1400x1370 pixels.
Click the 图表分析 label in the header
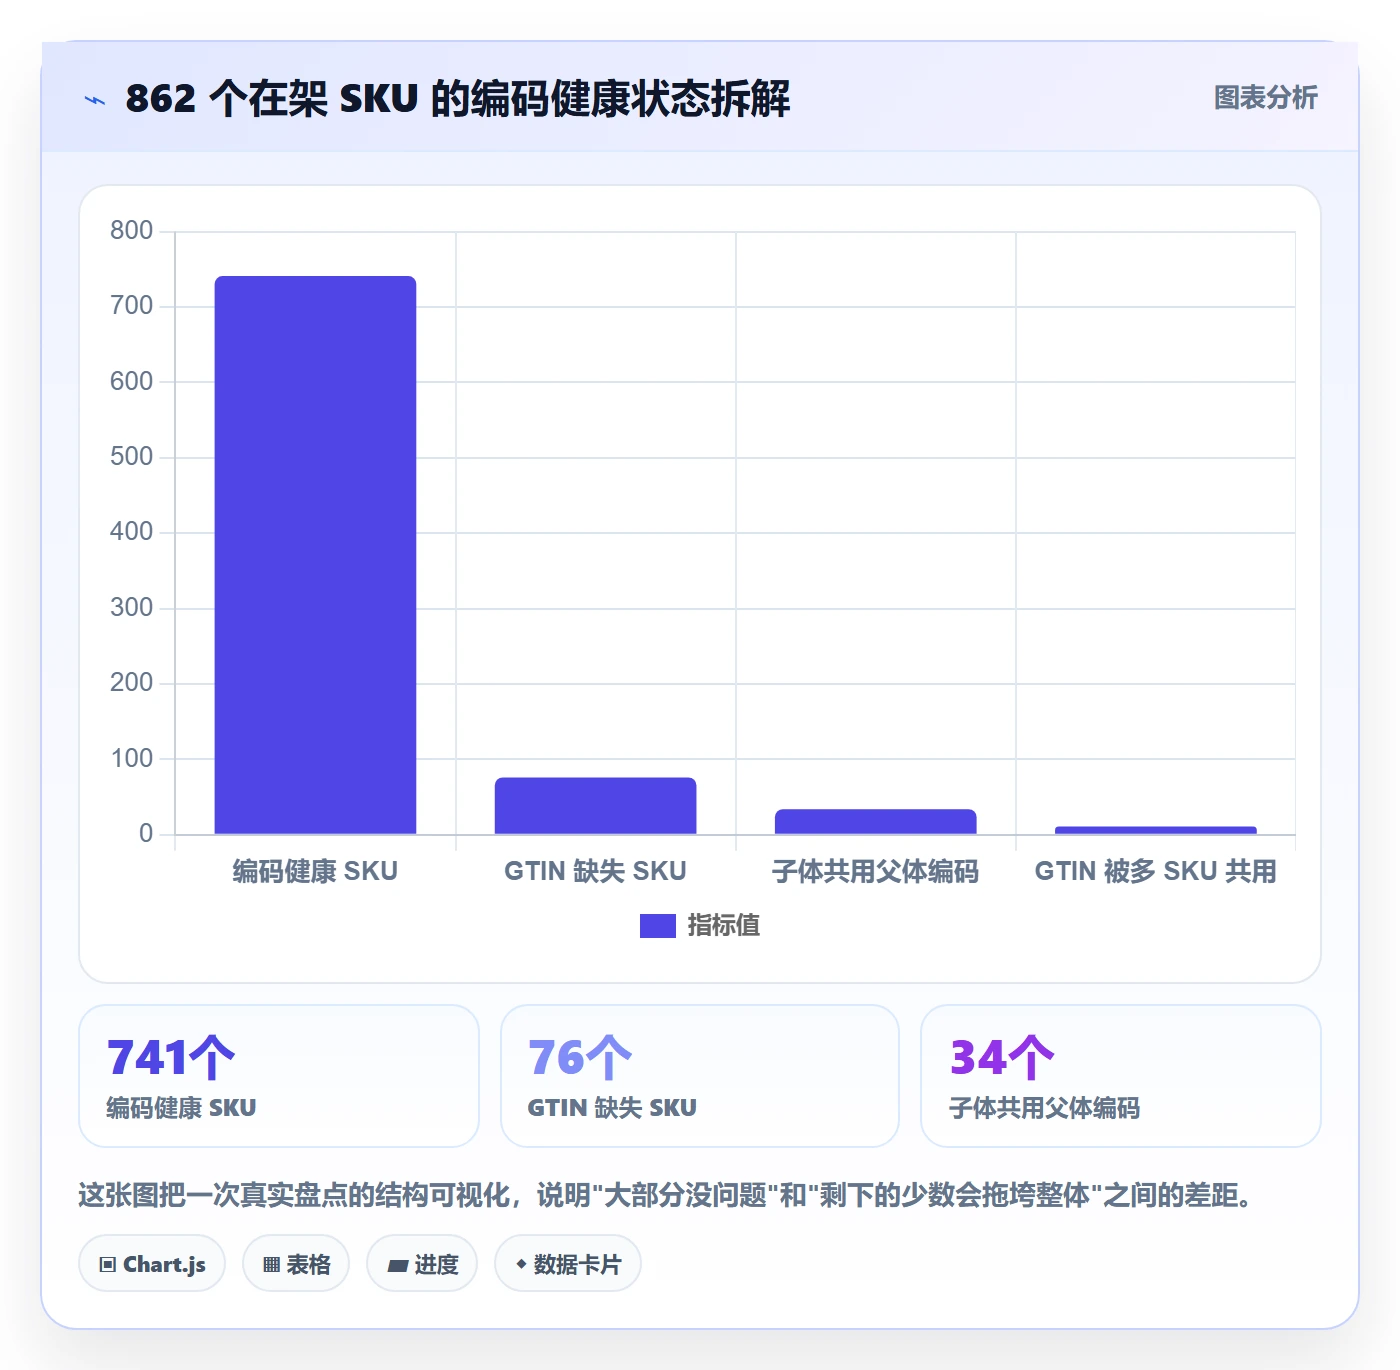tap(1265, 98)
